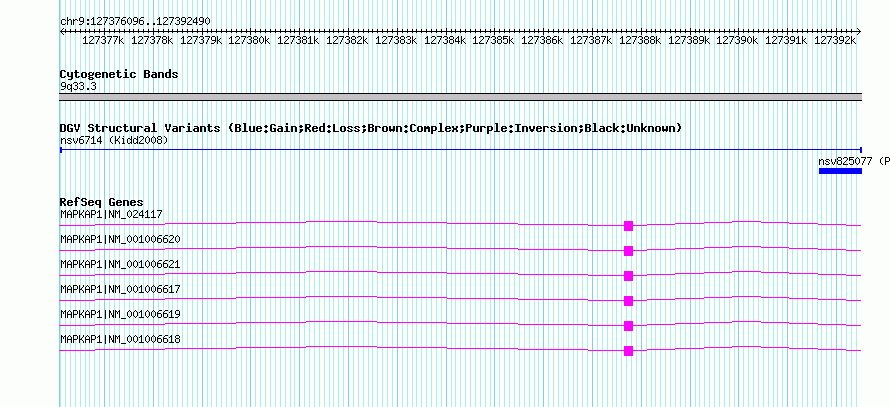Viewport: 890px width, 407px height.
Task: Select the MAPKAP1|NM_001006619 transcript label
Action: tap(120, 314)
